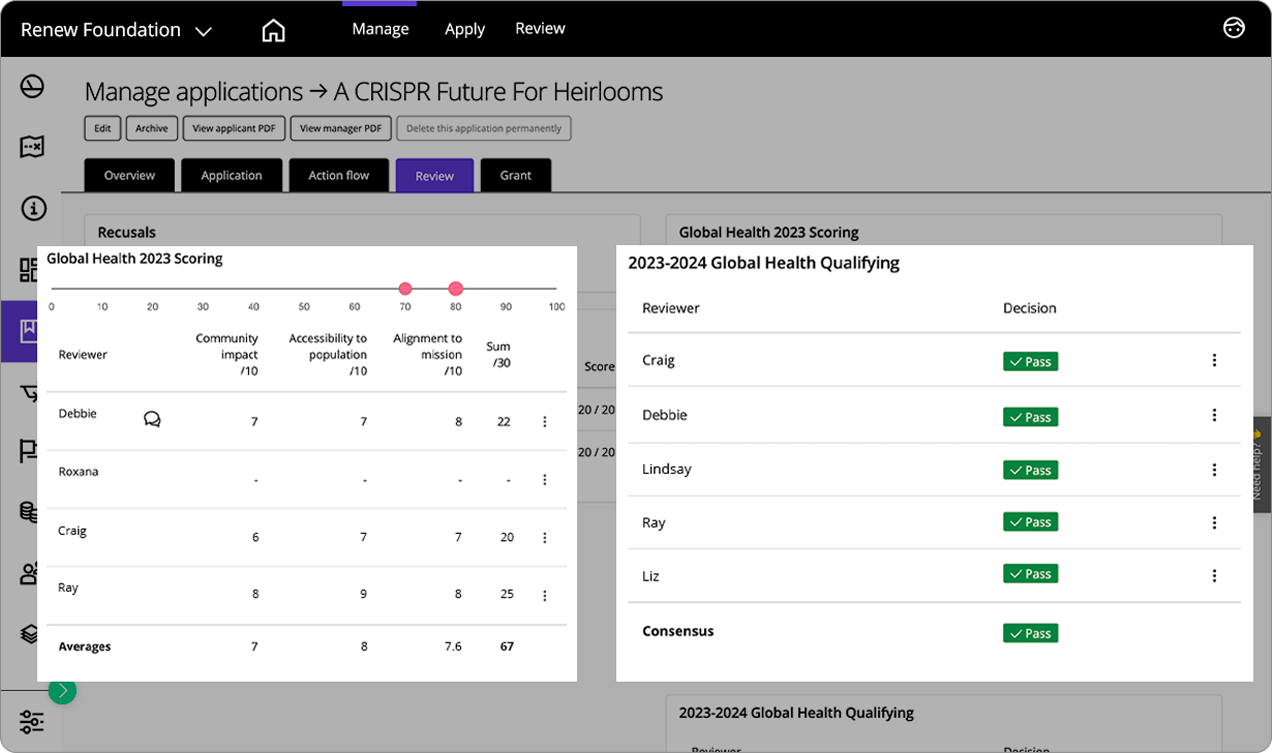Image resolution: width=1272 pixels, height=753 pixels.
Task: Select the highlighted bookmark sidebar icon
Action: (28, 330)
